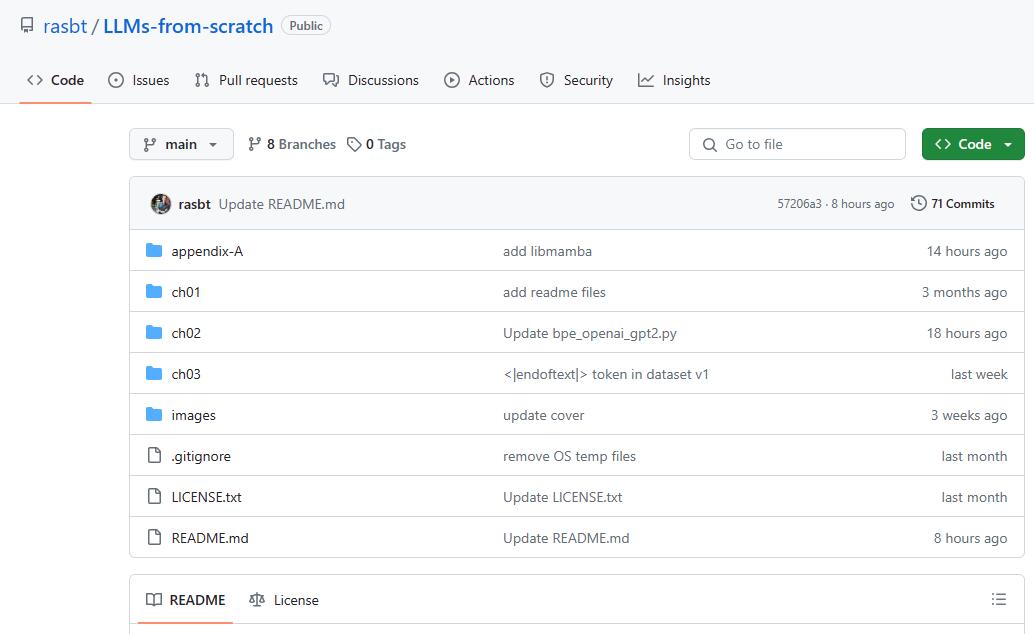Click the LICENSE.txt file icon
Image resolution: width=1034 pixels, height=634 pixels.
(154, 496)
